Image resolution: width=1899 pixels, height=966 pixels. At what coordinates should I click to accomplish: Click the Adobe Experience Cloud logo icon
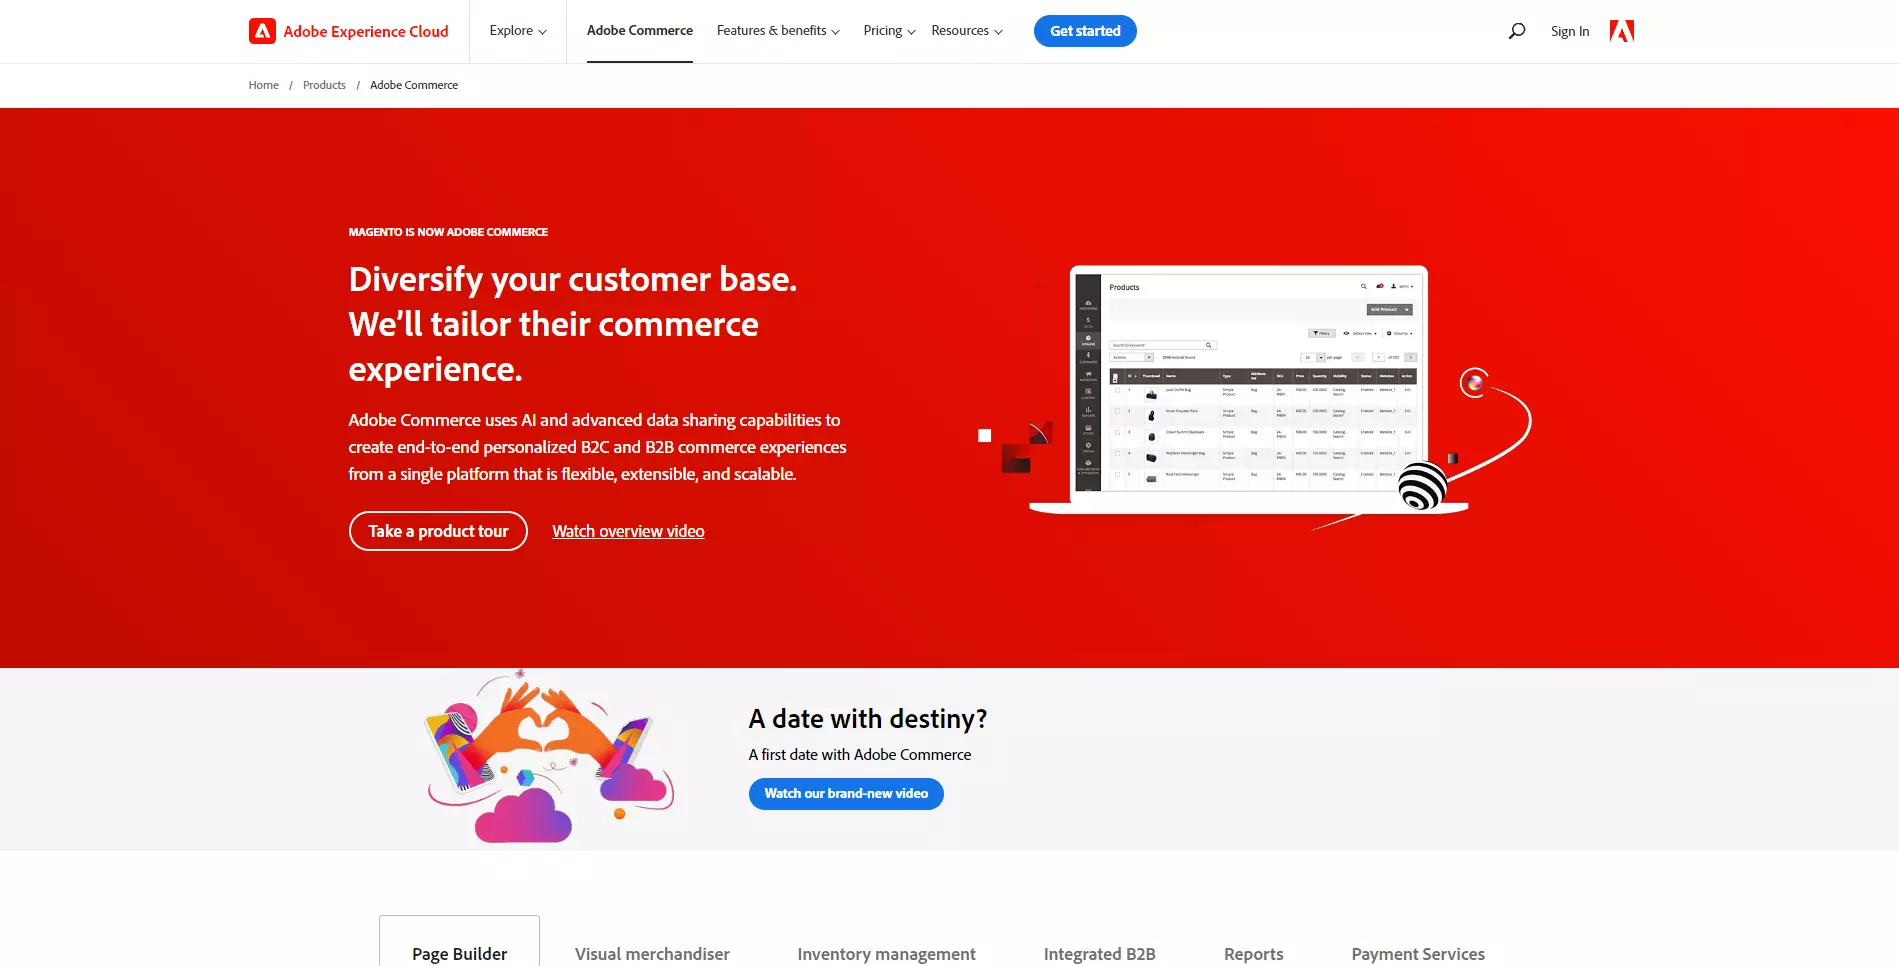pyautogui.click(x=262, y=31)
